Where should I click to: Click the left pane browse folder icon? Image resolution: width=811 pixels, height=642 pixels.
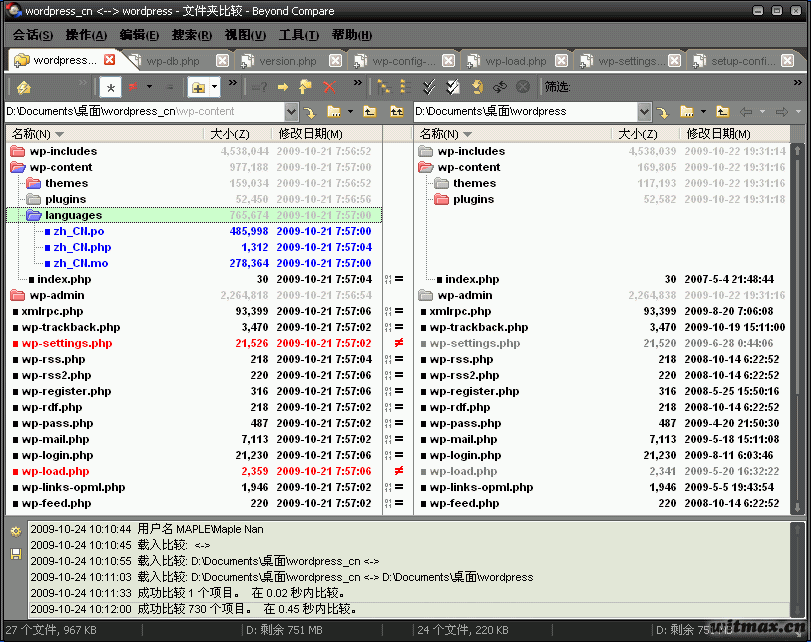(334, 112)
